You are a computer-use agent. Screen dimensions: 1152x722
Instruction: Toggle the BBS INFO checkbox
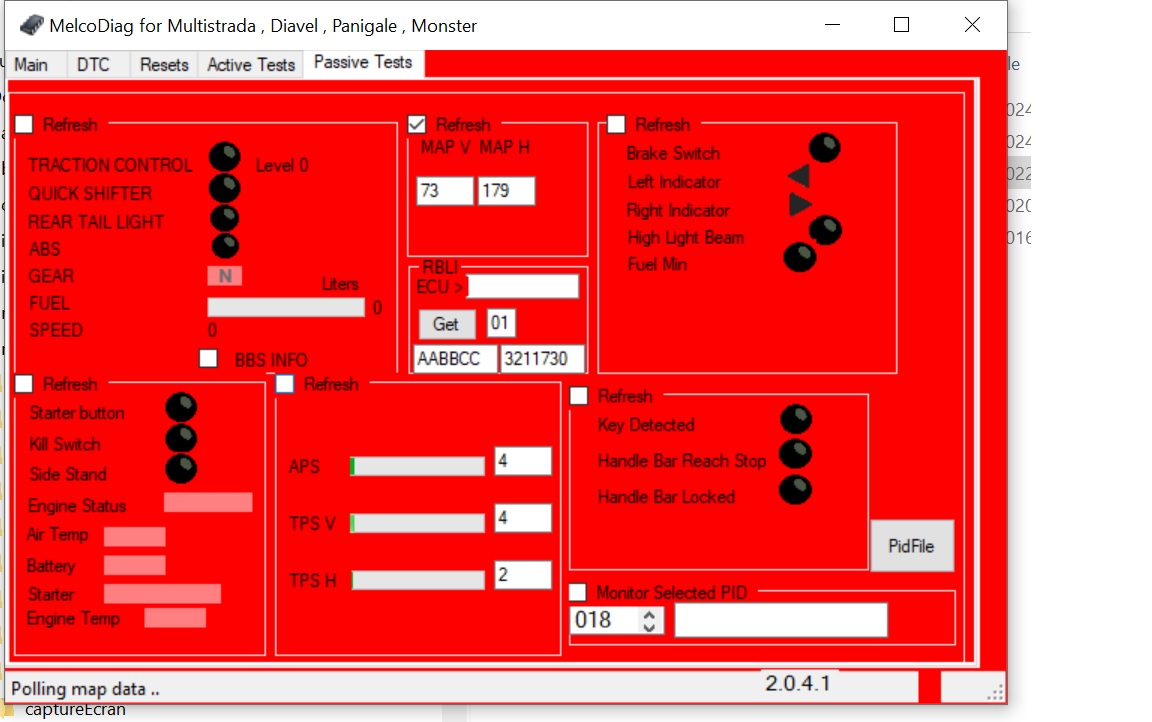[x=209, y=358]
